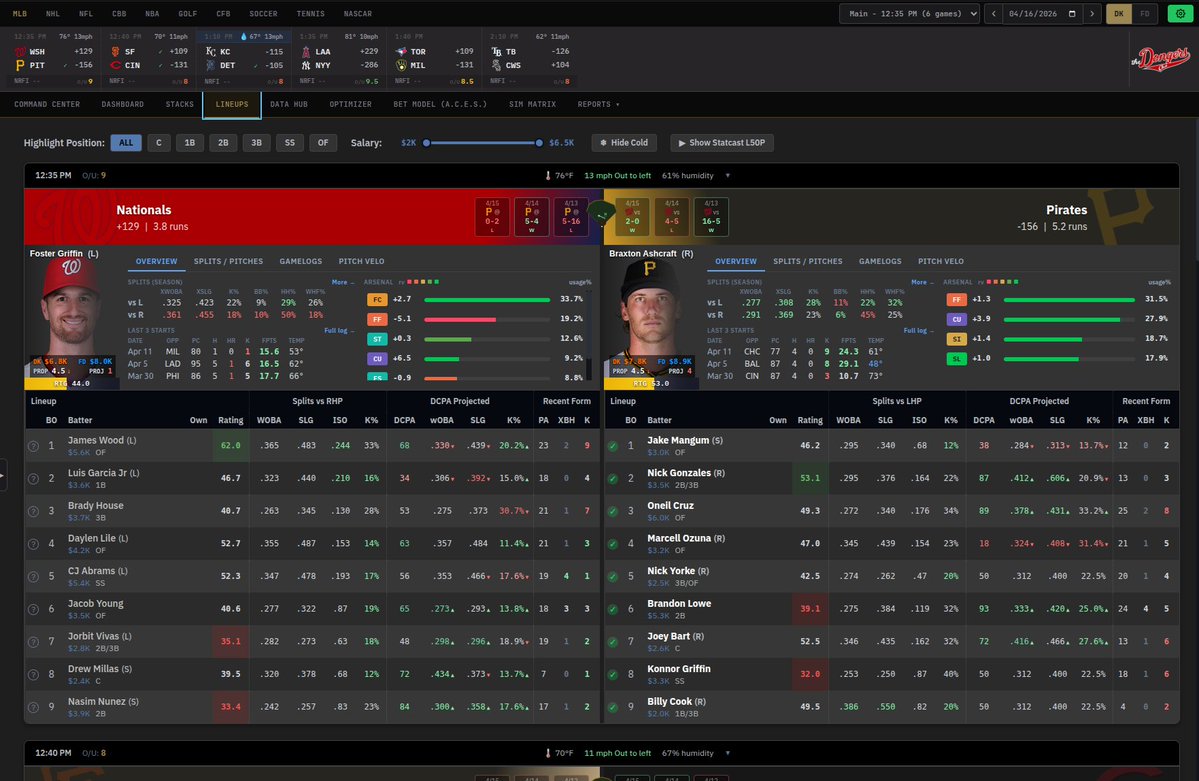
Task: Highlight 3B position
Action: pos(257,143)
